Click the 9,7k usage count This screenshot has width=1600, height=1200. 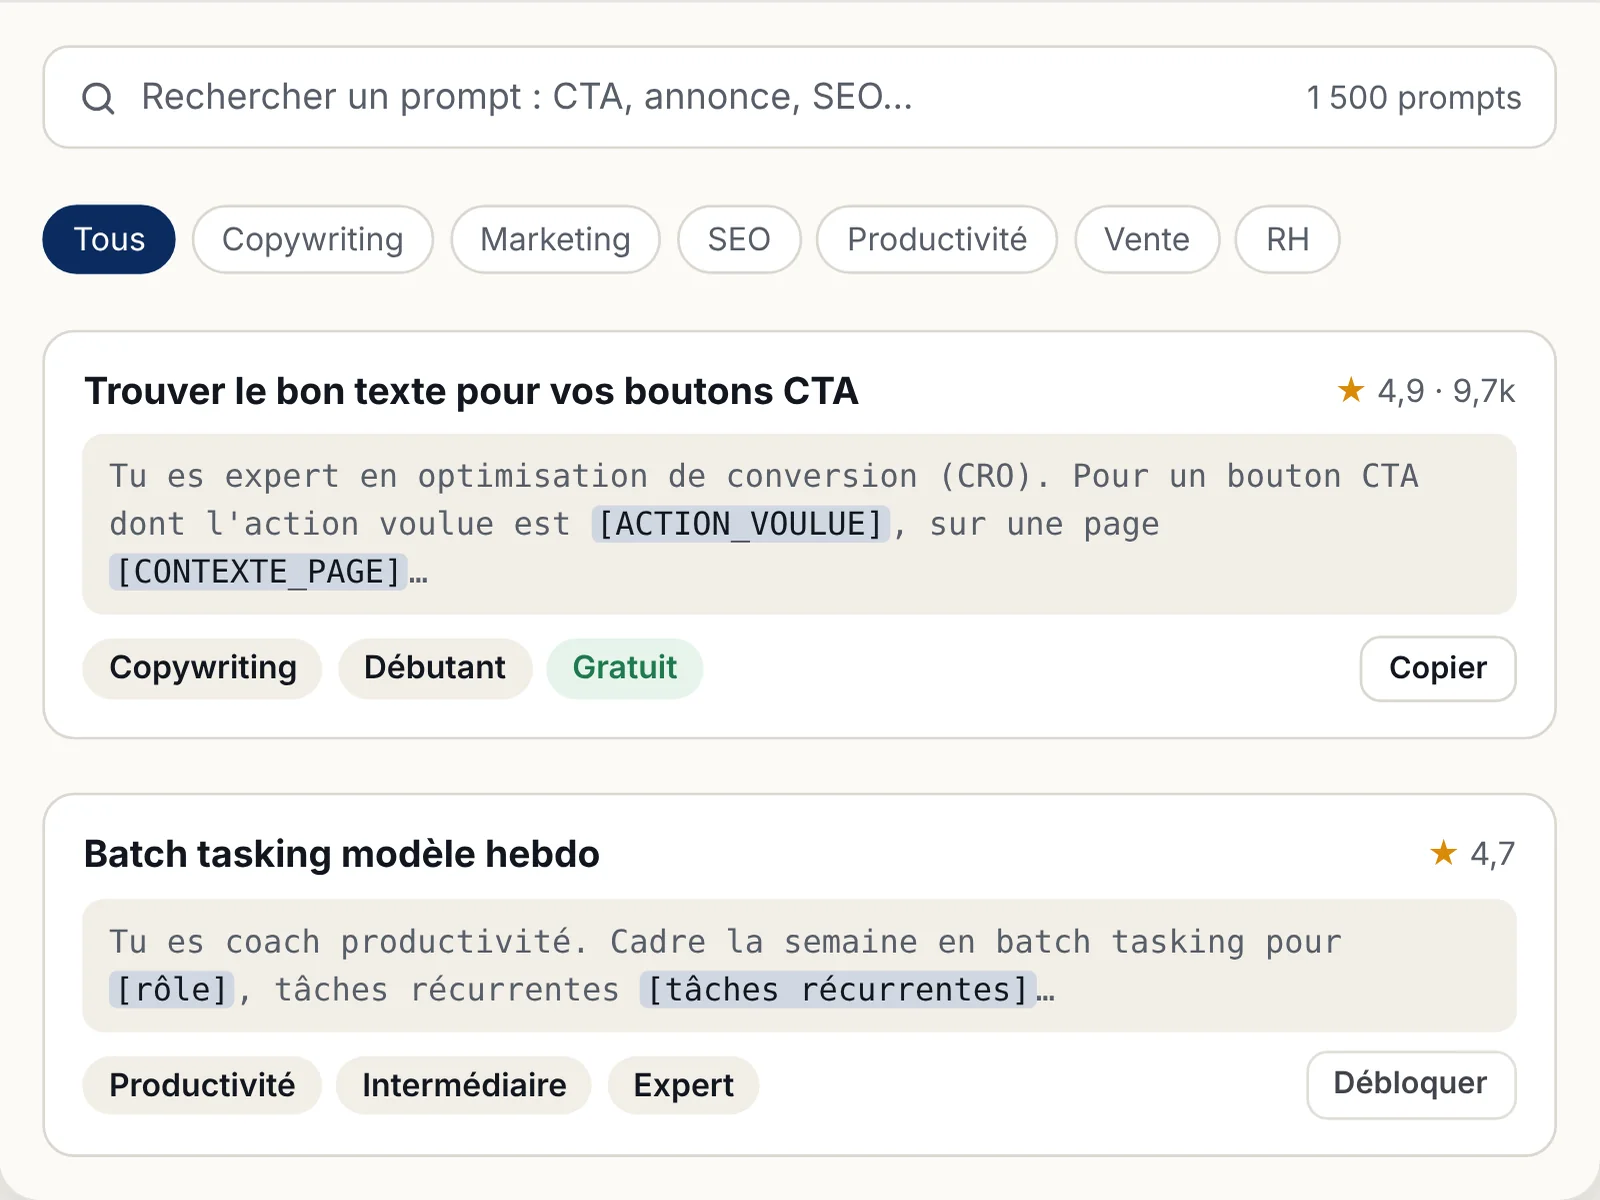(1484, 391)
